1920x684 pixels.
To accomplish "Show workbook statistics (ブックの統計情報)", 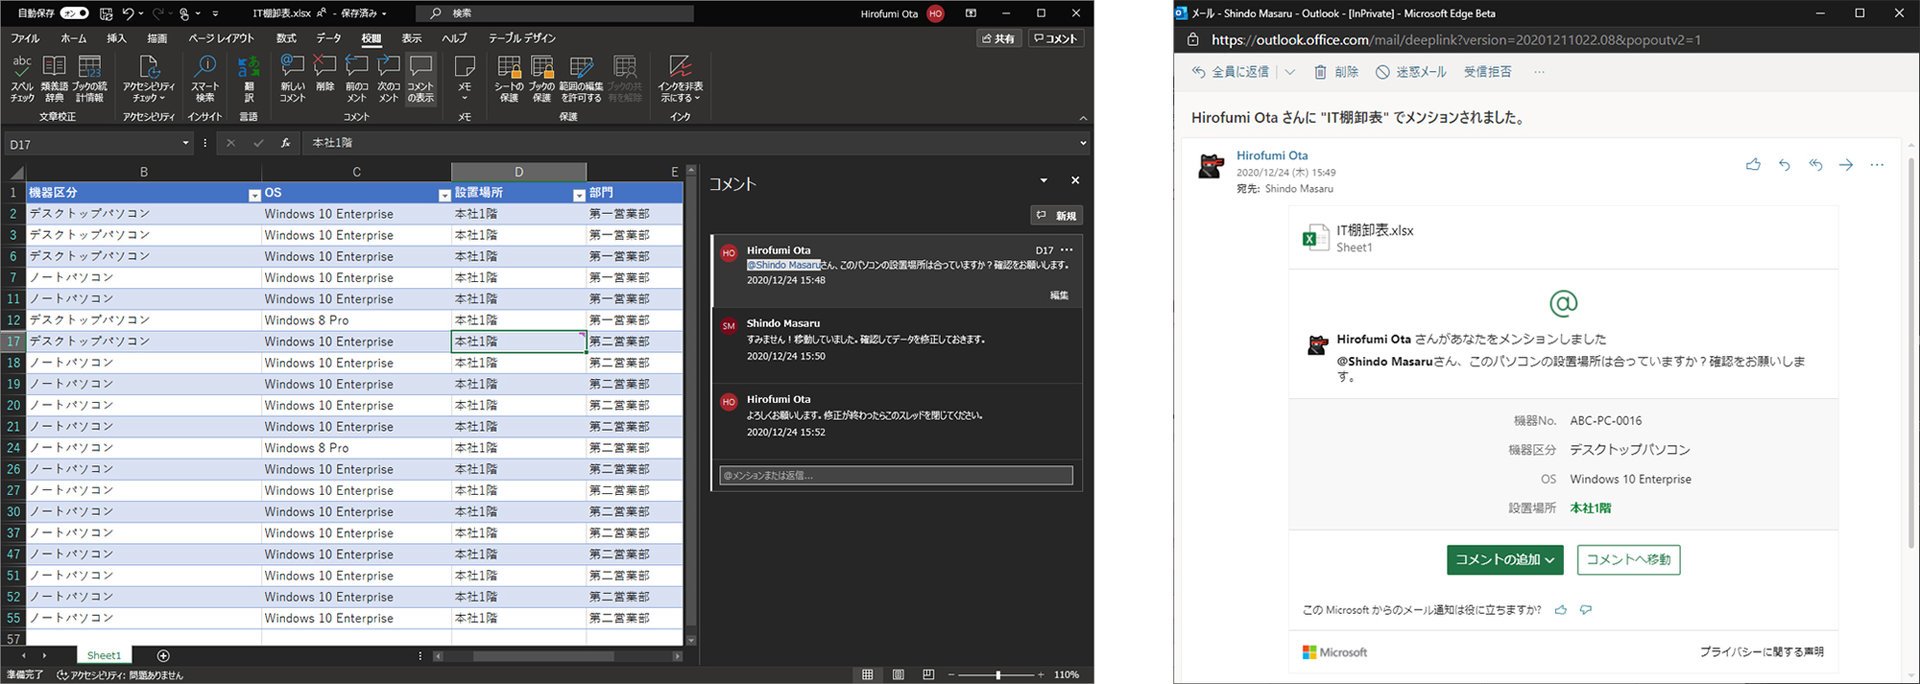I will click(89, 79).
